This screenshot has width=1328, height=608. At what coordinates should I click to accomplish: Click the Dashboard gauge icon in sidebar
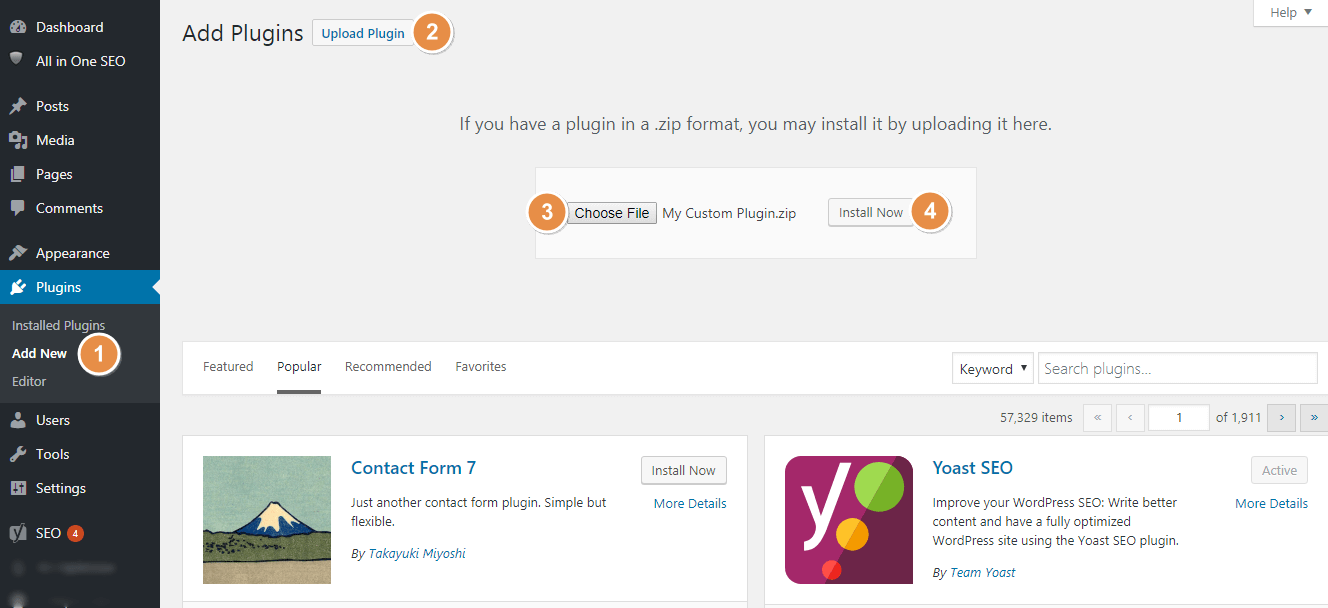point(17,27)
